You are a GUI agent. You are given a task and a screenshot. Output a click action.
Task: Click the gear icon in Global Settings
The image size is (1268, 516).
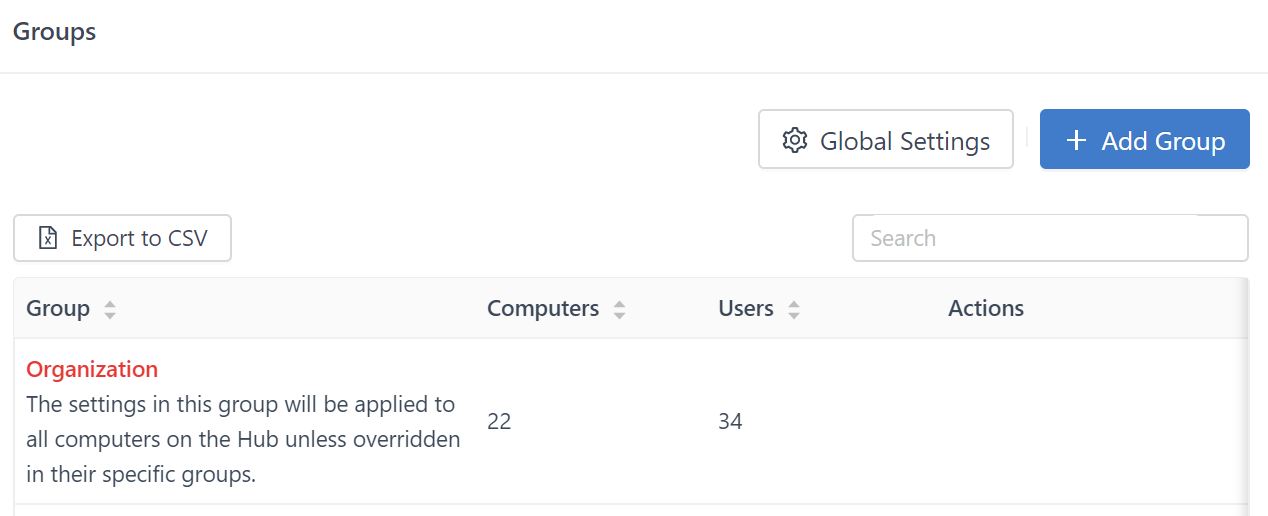[x=795, y=140]
